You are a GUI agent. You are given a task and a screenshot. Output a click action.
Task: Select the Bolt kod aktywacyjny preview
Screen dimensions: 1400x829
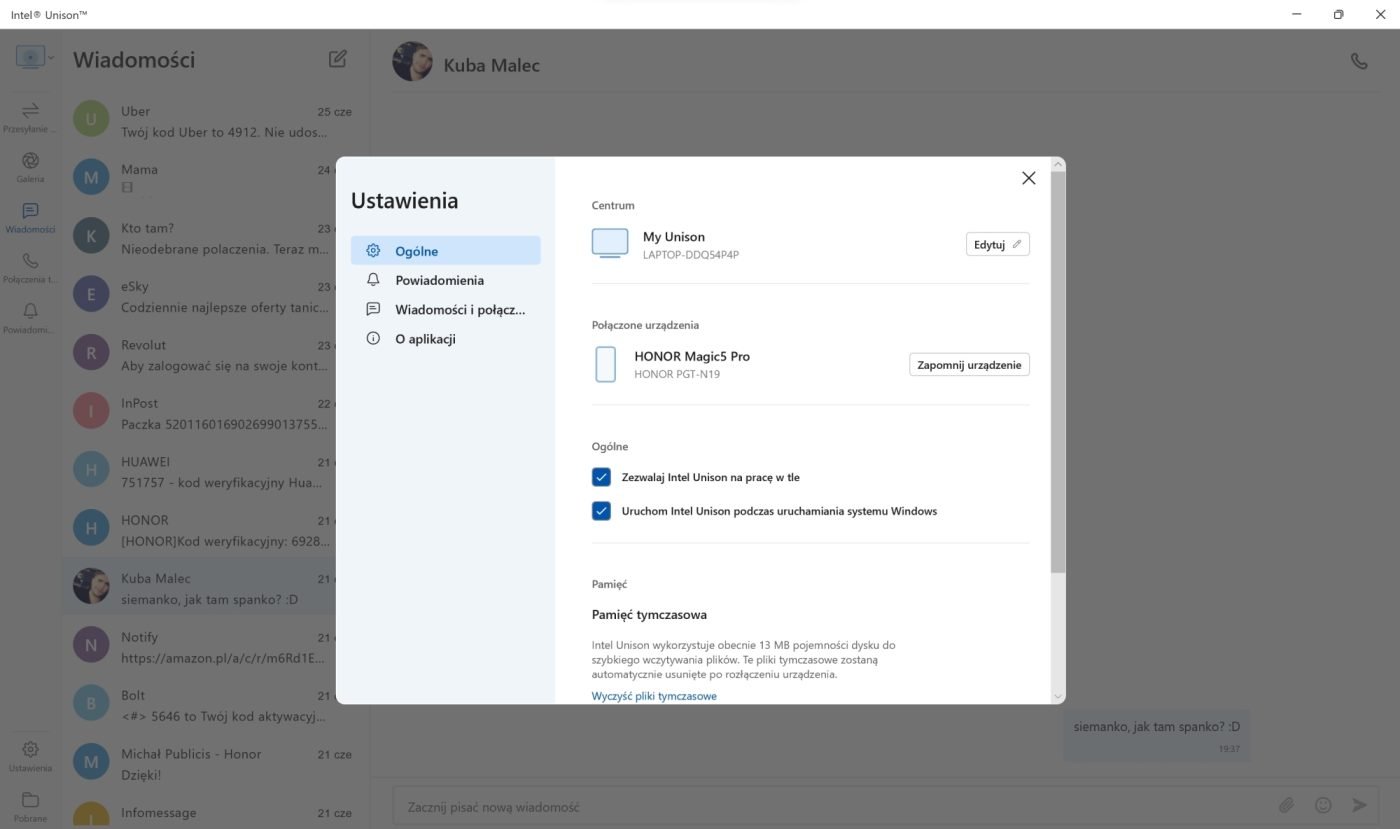tap(224, 716)
